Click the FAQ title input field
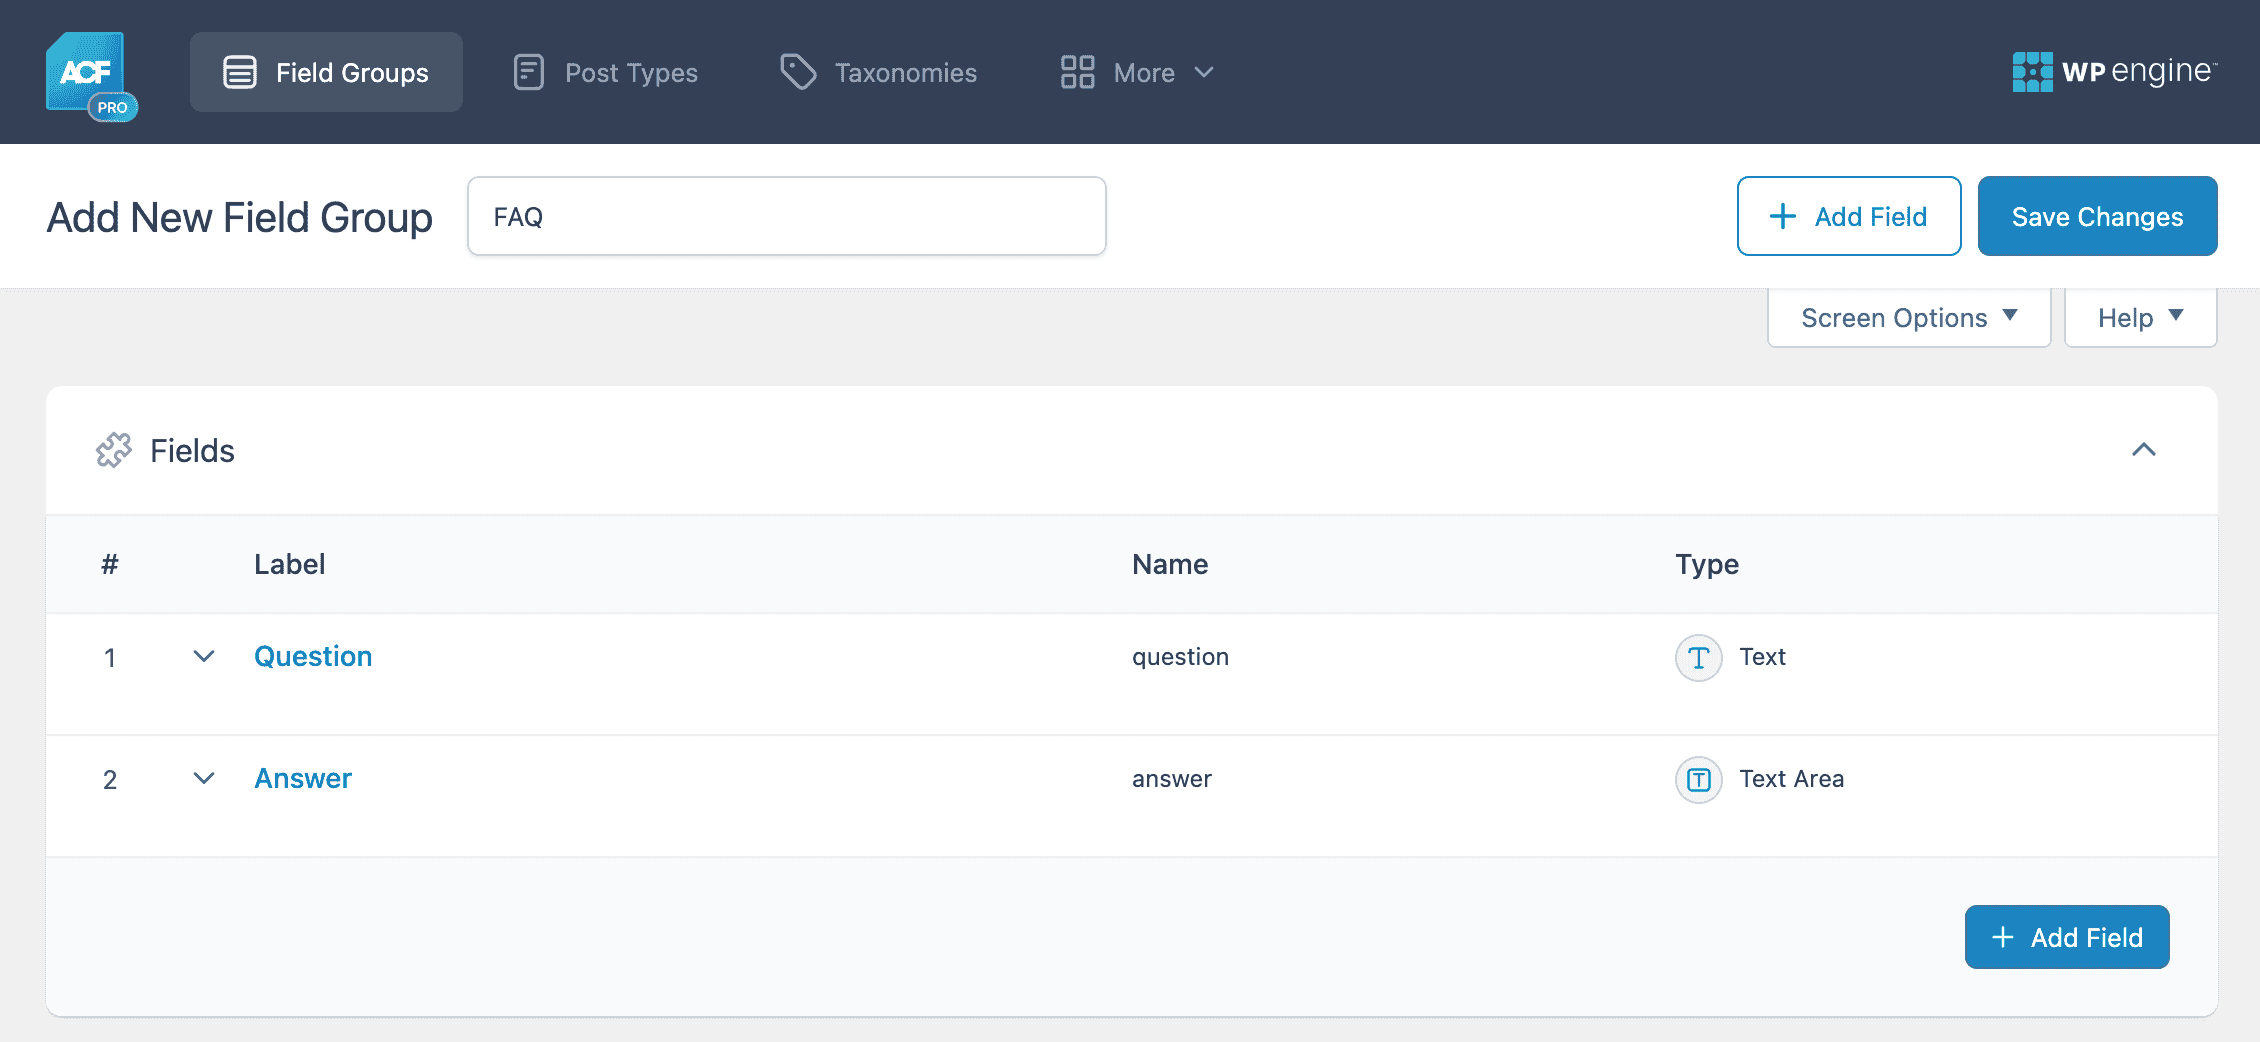 [x=786, y=216]
